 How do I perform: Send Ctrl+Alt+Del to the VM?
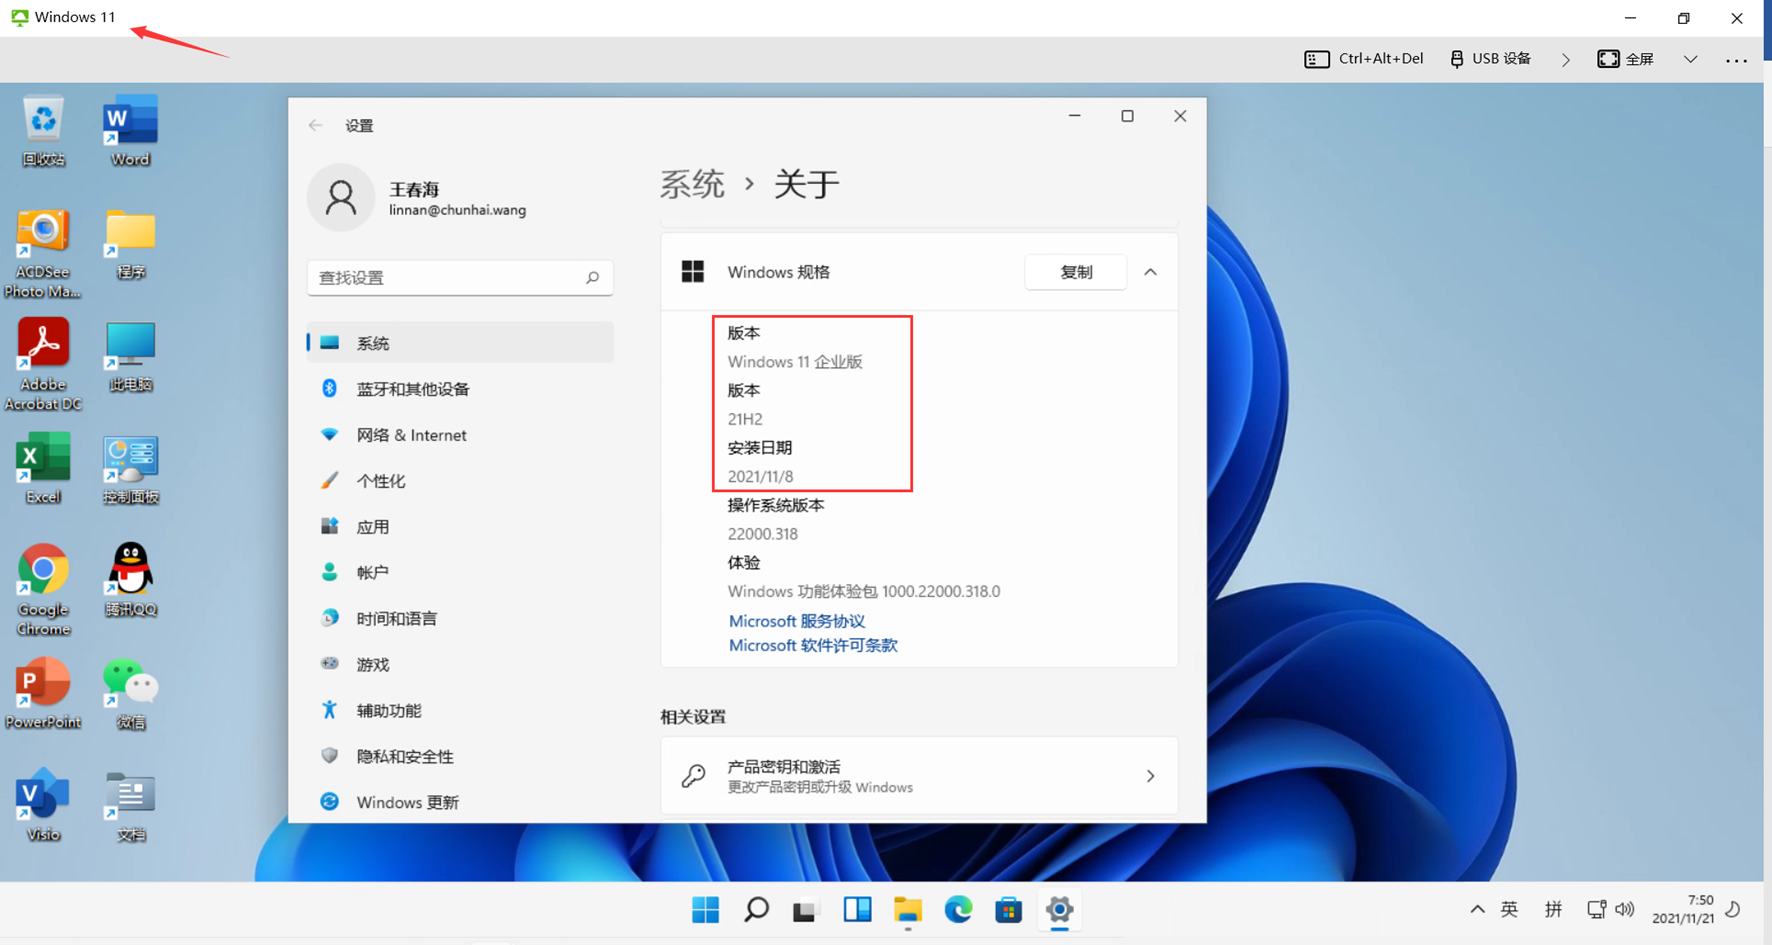[1364, 59]
